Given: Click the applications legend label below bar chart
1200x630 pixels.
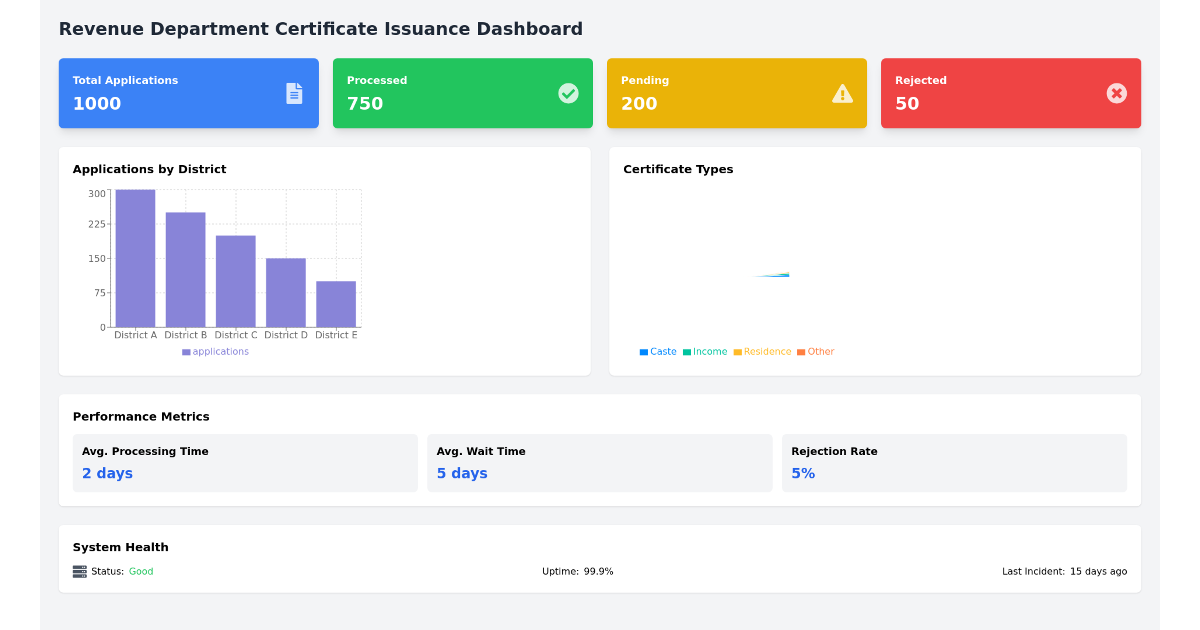Looking at the screenshot, I should (x=222, y=351).
